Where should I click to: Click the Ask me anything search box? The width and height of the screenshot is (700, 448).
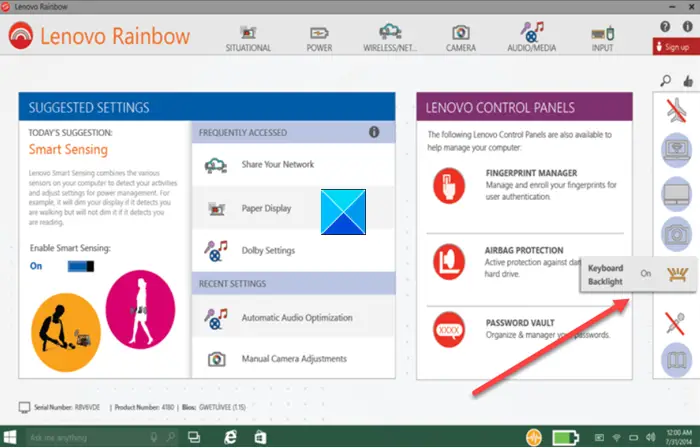pos(102,437)
